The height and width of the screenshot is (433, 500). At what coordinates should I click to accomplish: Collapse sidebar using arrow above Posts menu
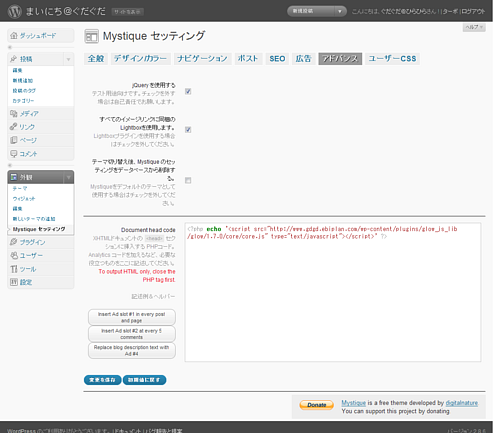10,47
